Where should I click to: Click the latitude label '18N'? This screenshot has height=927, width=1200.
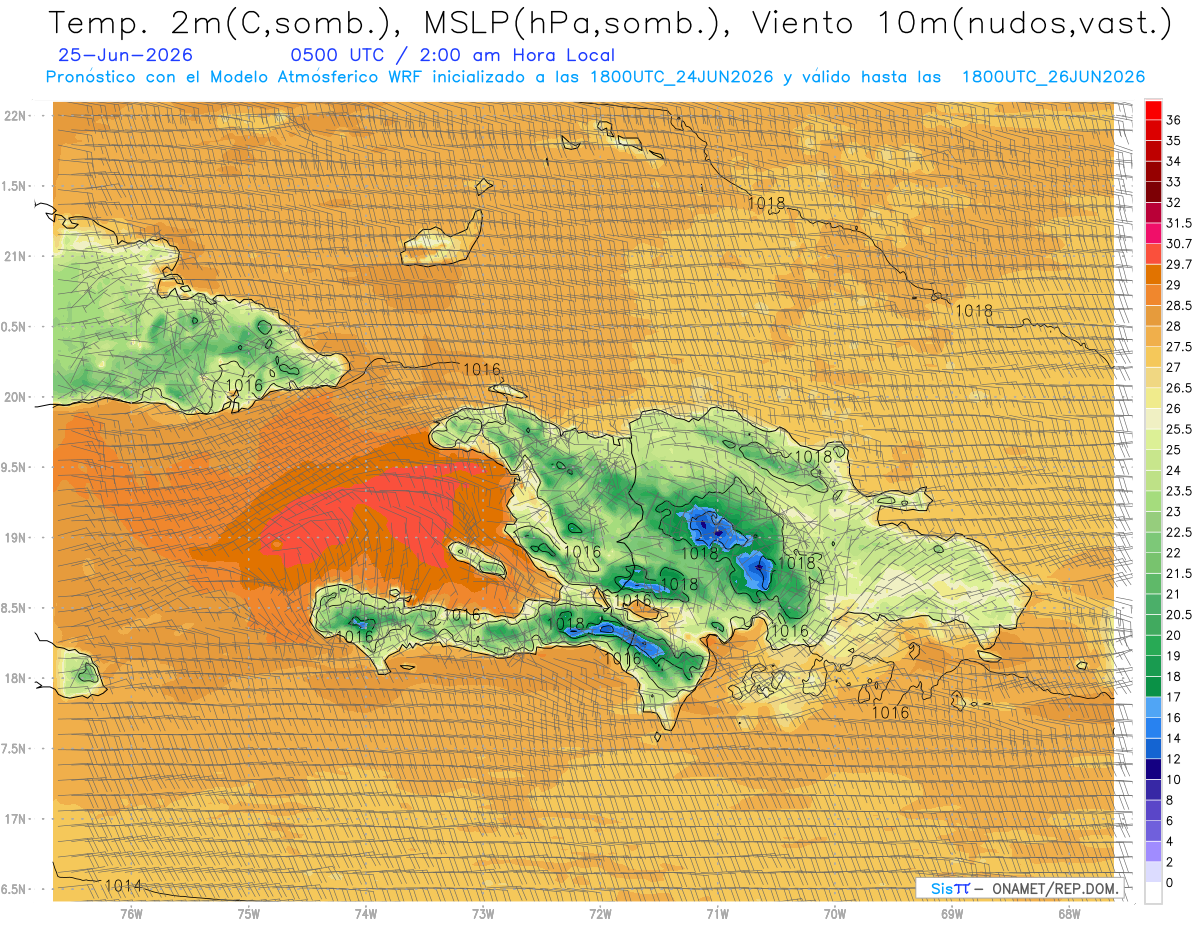click(16, 678)
